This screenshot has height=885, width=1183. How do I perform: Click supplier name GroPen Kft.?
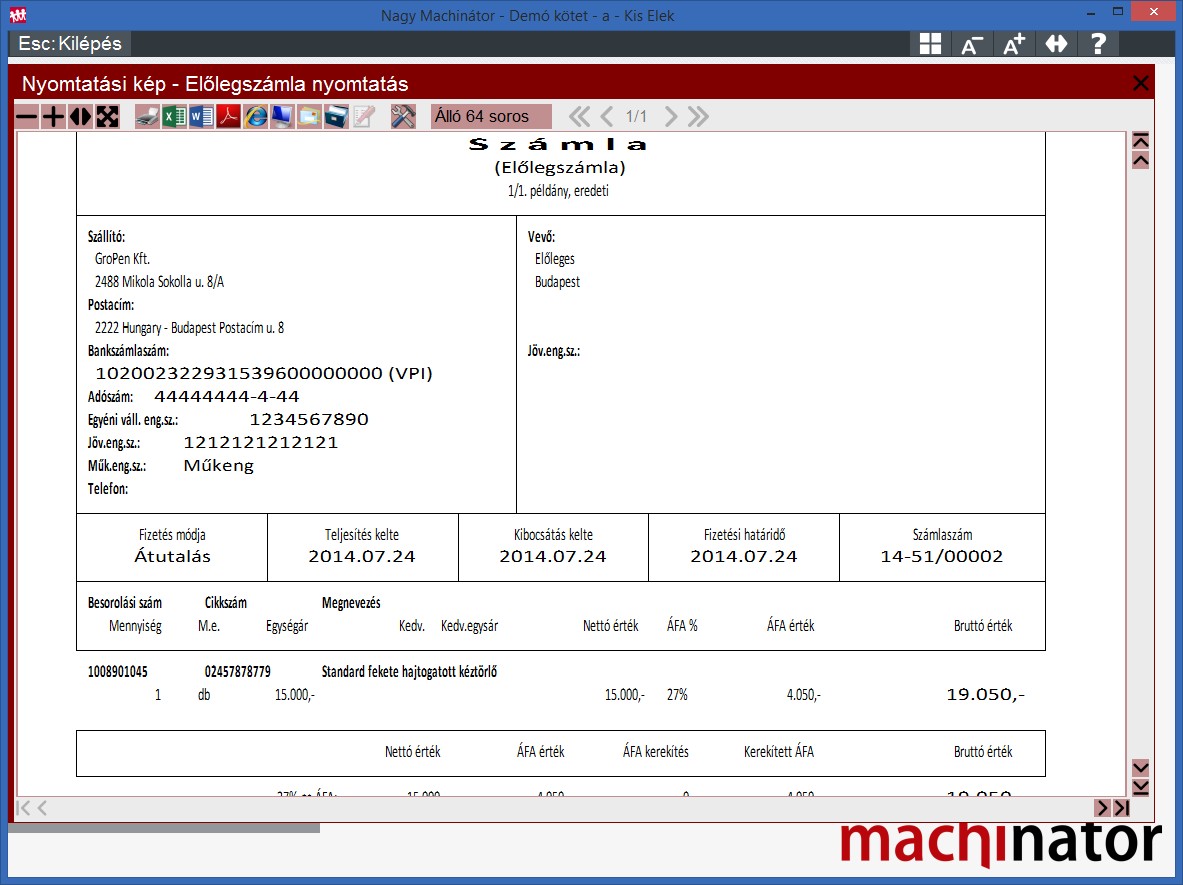tap(122, 259)
